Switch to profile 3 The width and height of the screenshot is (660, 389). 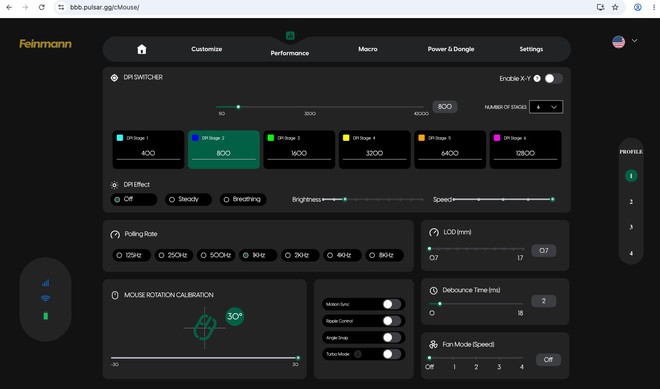pyautogui.click(x=631, y=227)
